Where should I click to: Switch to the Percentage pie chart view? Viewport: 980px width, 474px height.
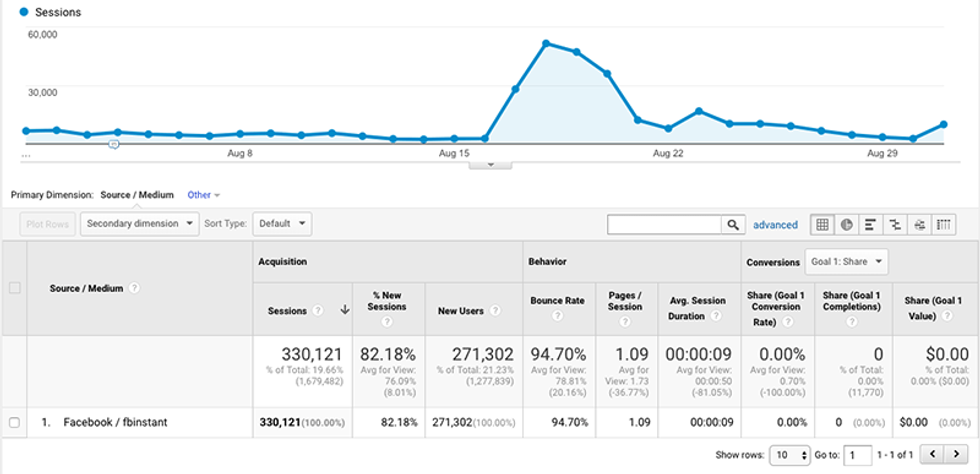[846, 225]
